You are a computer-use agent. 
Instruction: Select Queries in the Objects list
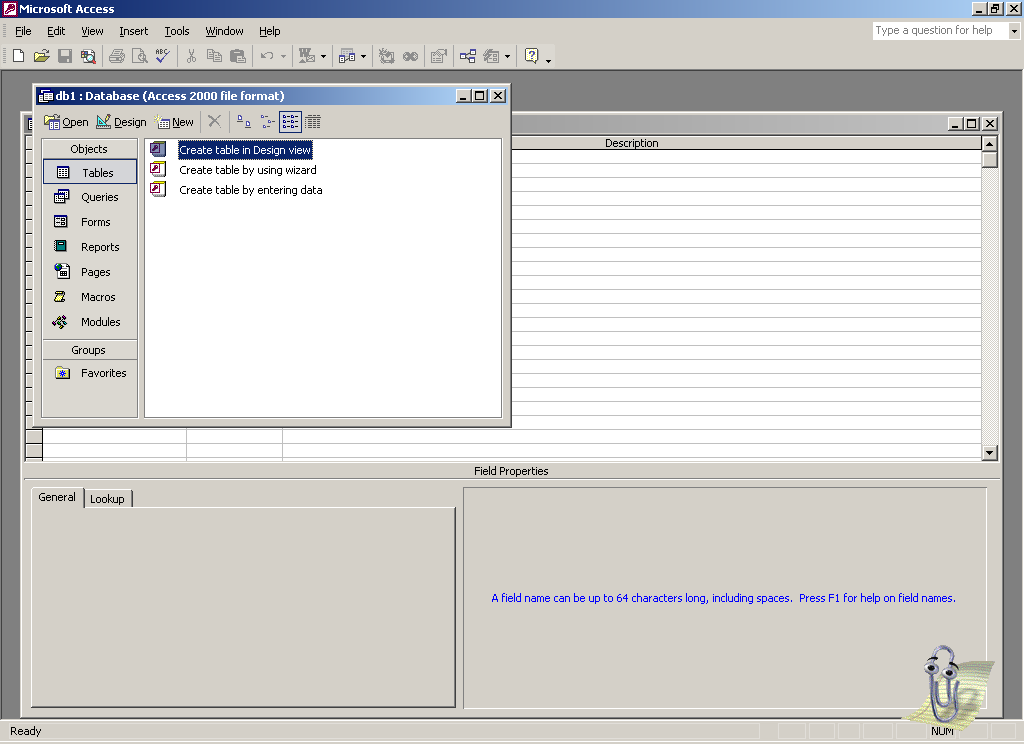pyautogui.click(x=89, y=197)
